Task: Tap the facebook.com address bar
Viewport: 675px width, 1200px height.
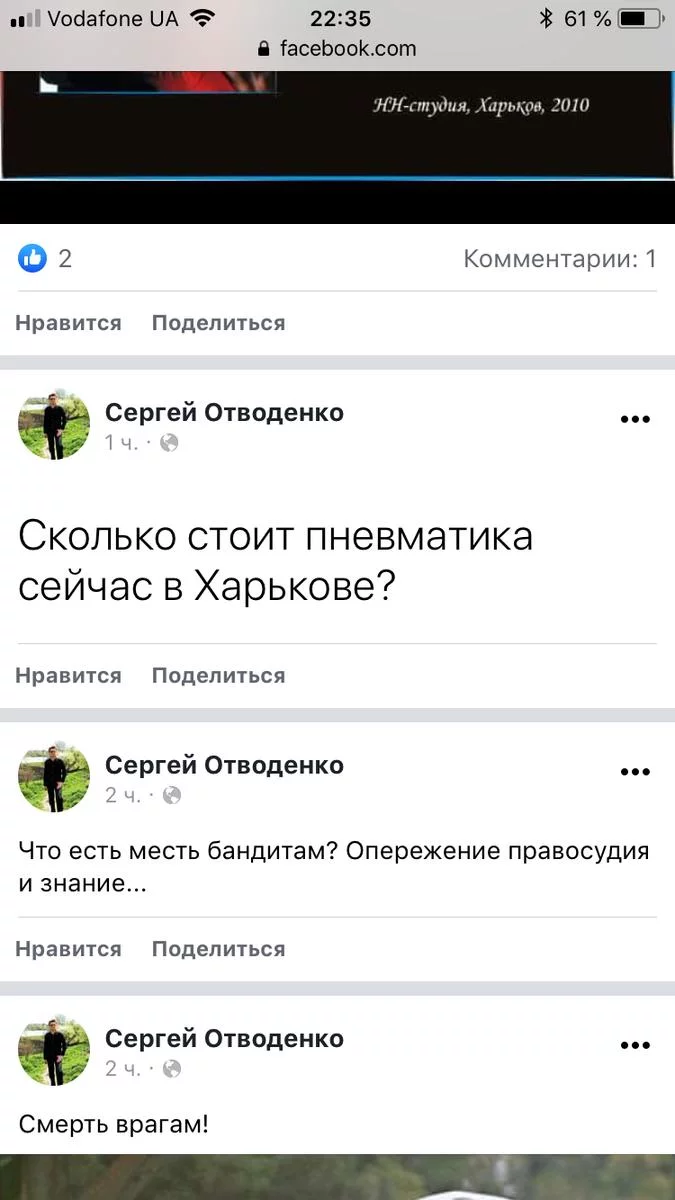Action: [347, 48]
